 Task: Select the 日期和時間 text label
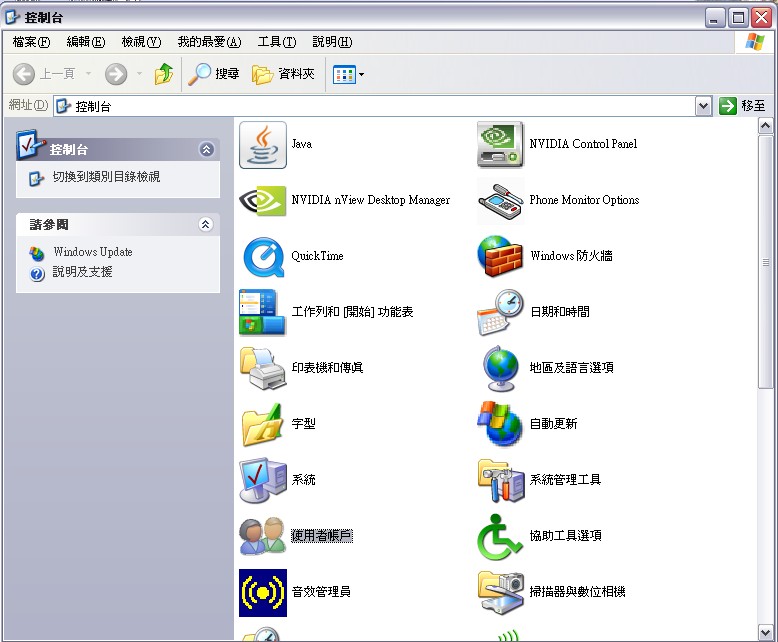tap(560, 312)
